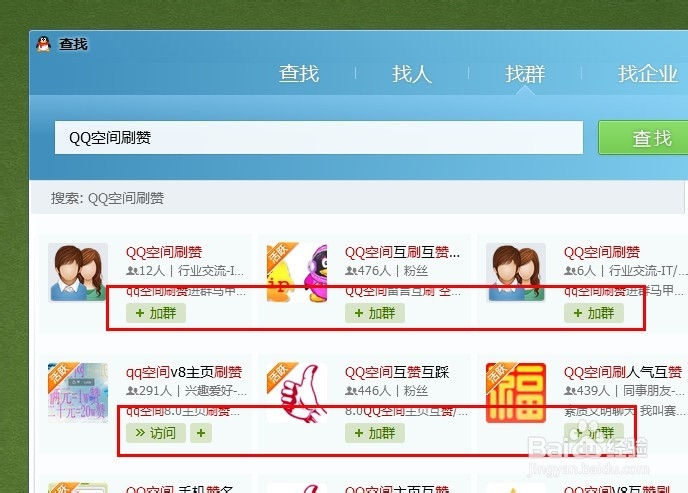
Task: Click 加群 under QQ空间互赞互踩 group
Action: tap(374, 433)
